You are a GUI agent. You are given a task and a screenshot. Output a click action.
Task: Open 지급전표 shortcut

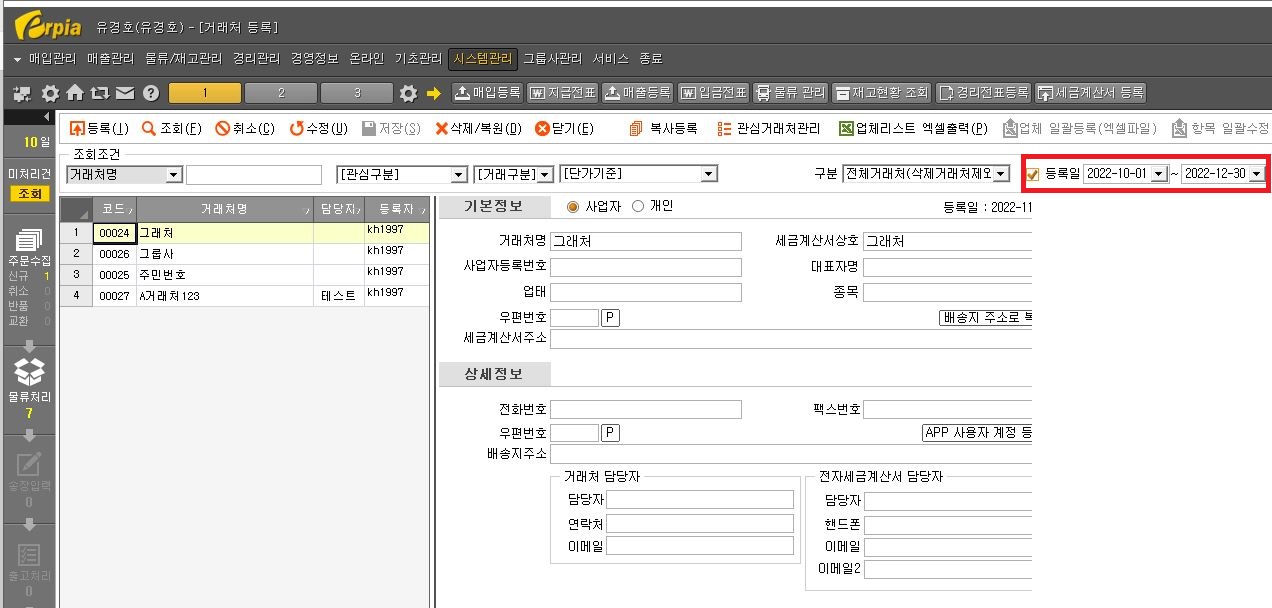562,93
